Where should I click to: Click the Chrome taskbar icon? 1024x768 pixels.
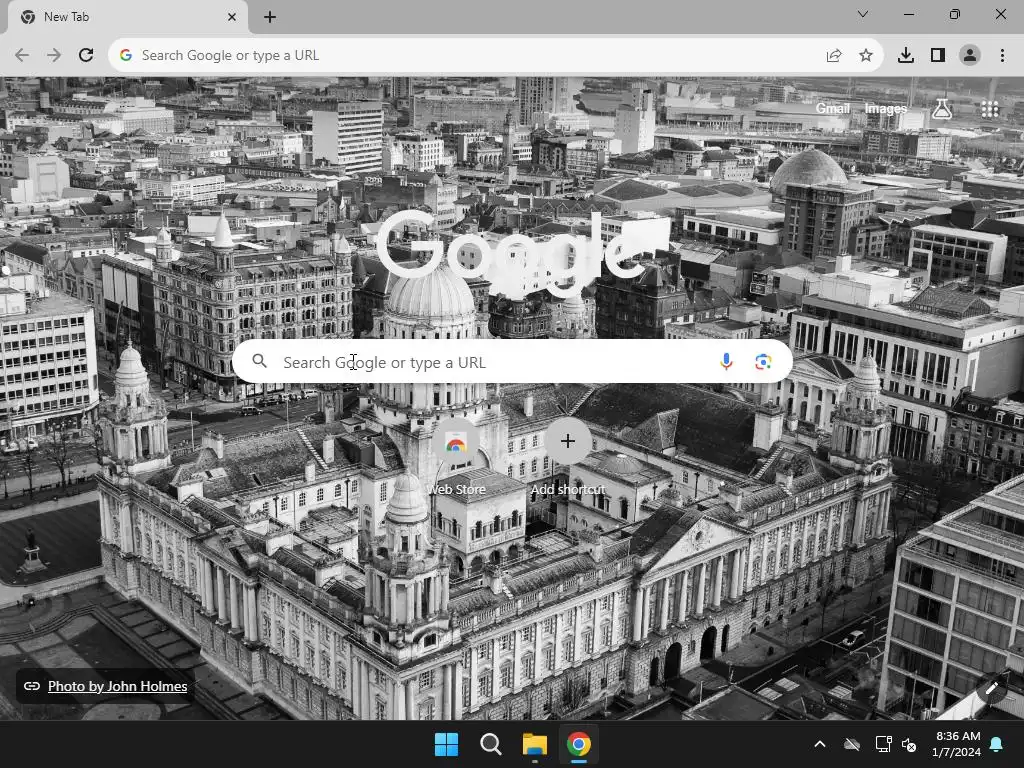[x=579, y=744]
